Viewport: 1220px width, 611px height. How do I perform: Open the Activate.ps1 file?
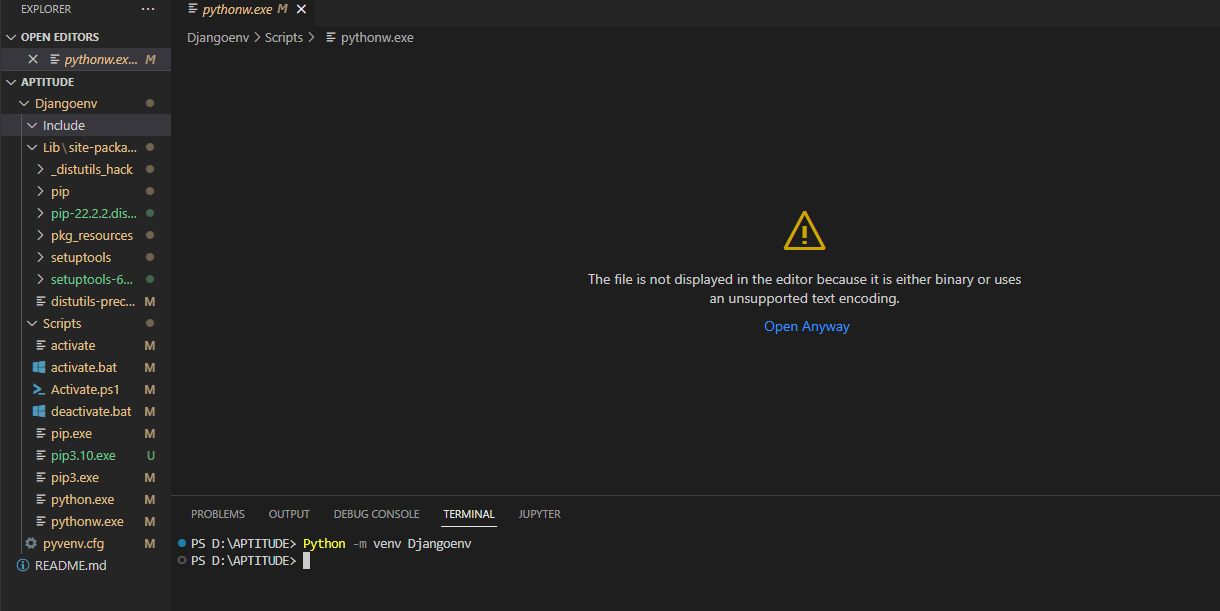tap(85, 389)
